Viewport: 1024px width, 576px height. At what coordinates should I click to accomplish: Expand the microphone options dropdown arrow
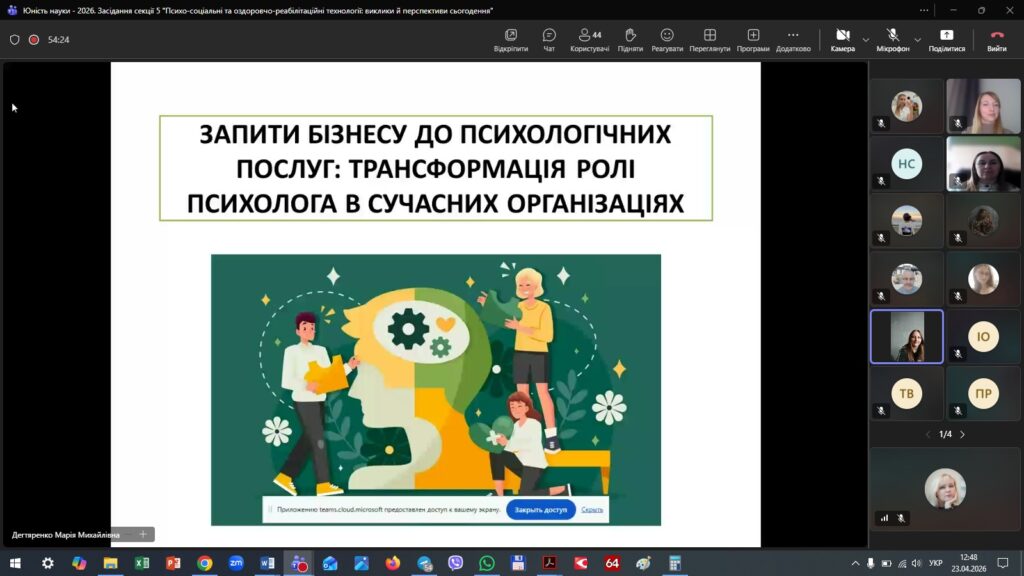(918, 40)
